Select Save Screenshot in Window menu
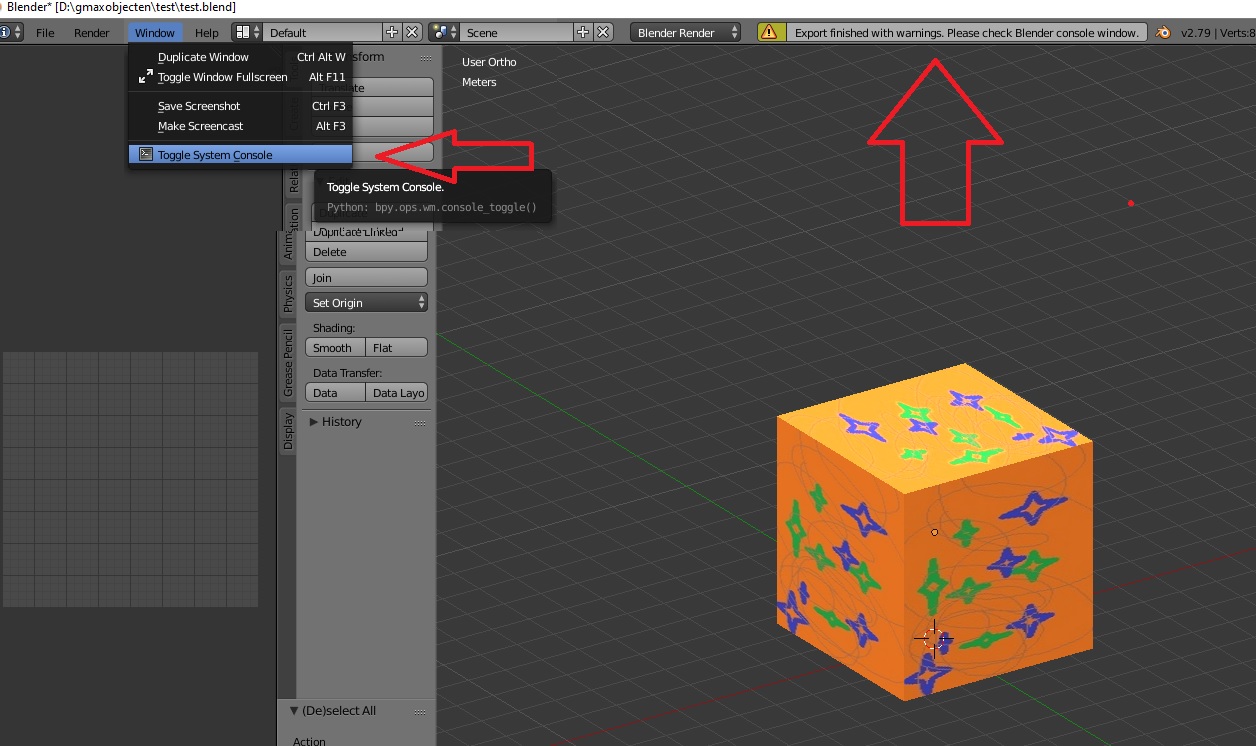Screen dimensions: 1256x746 [240, 105]
